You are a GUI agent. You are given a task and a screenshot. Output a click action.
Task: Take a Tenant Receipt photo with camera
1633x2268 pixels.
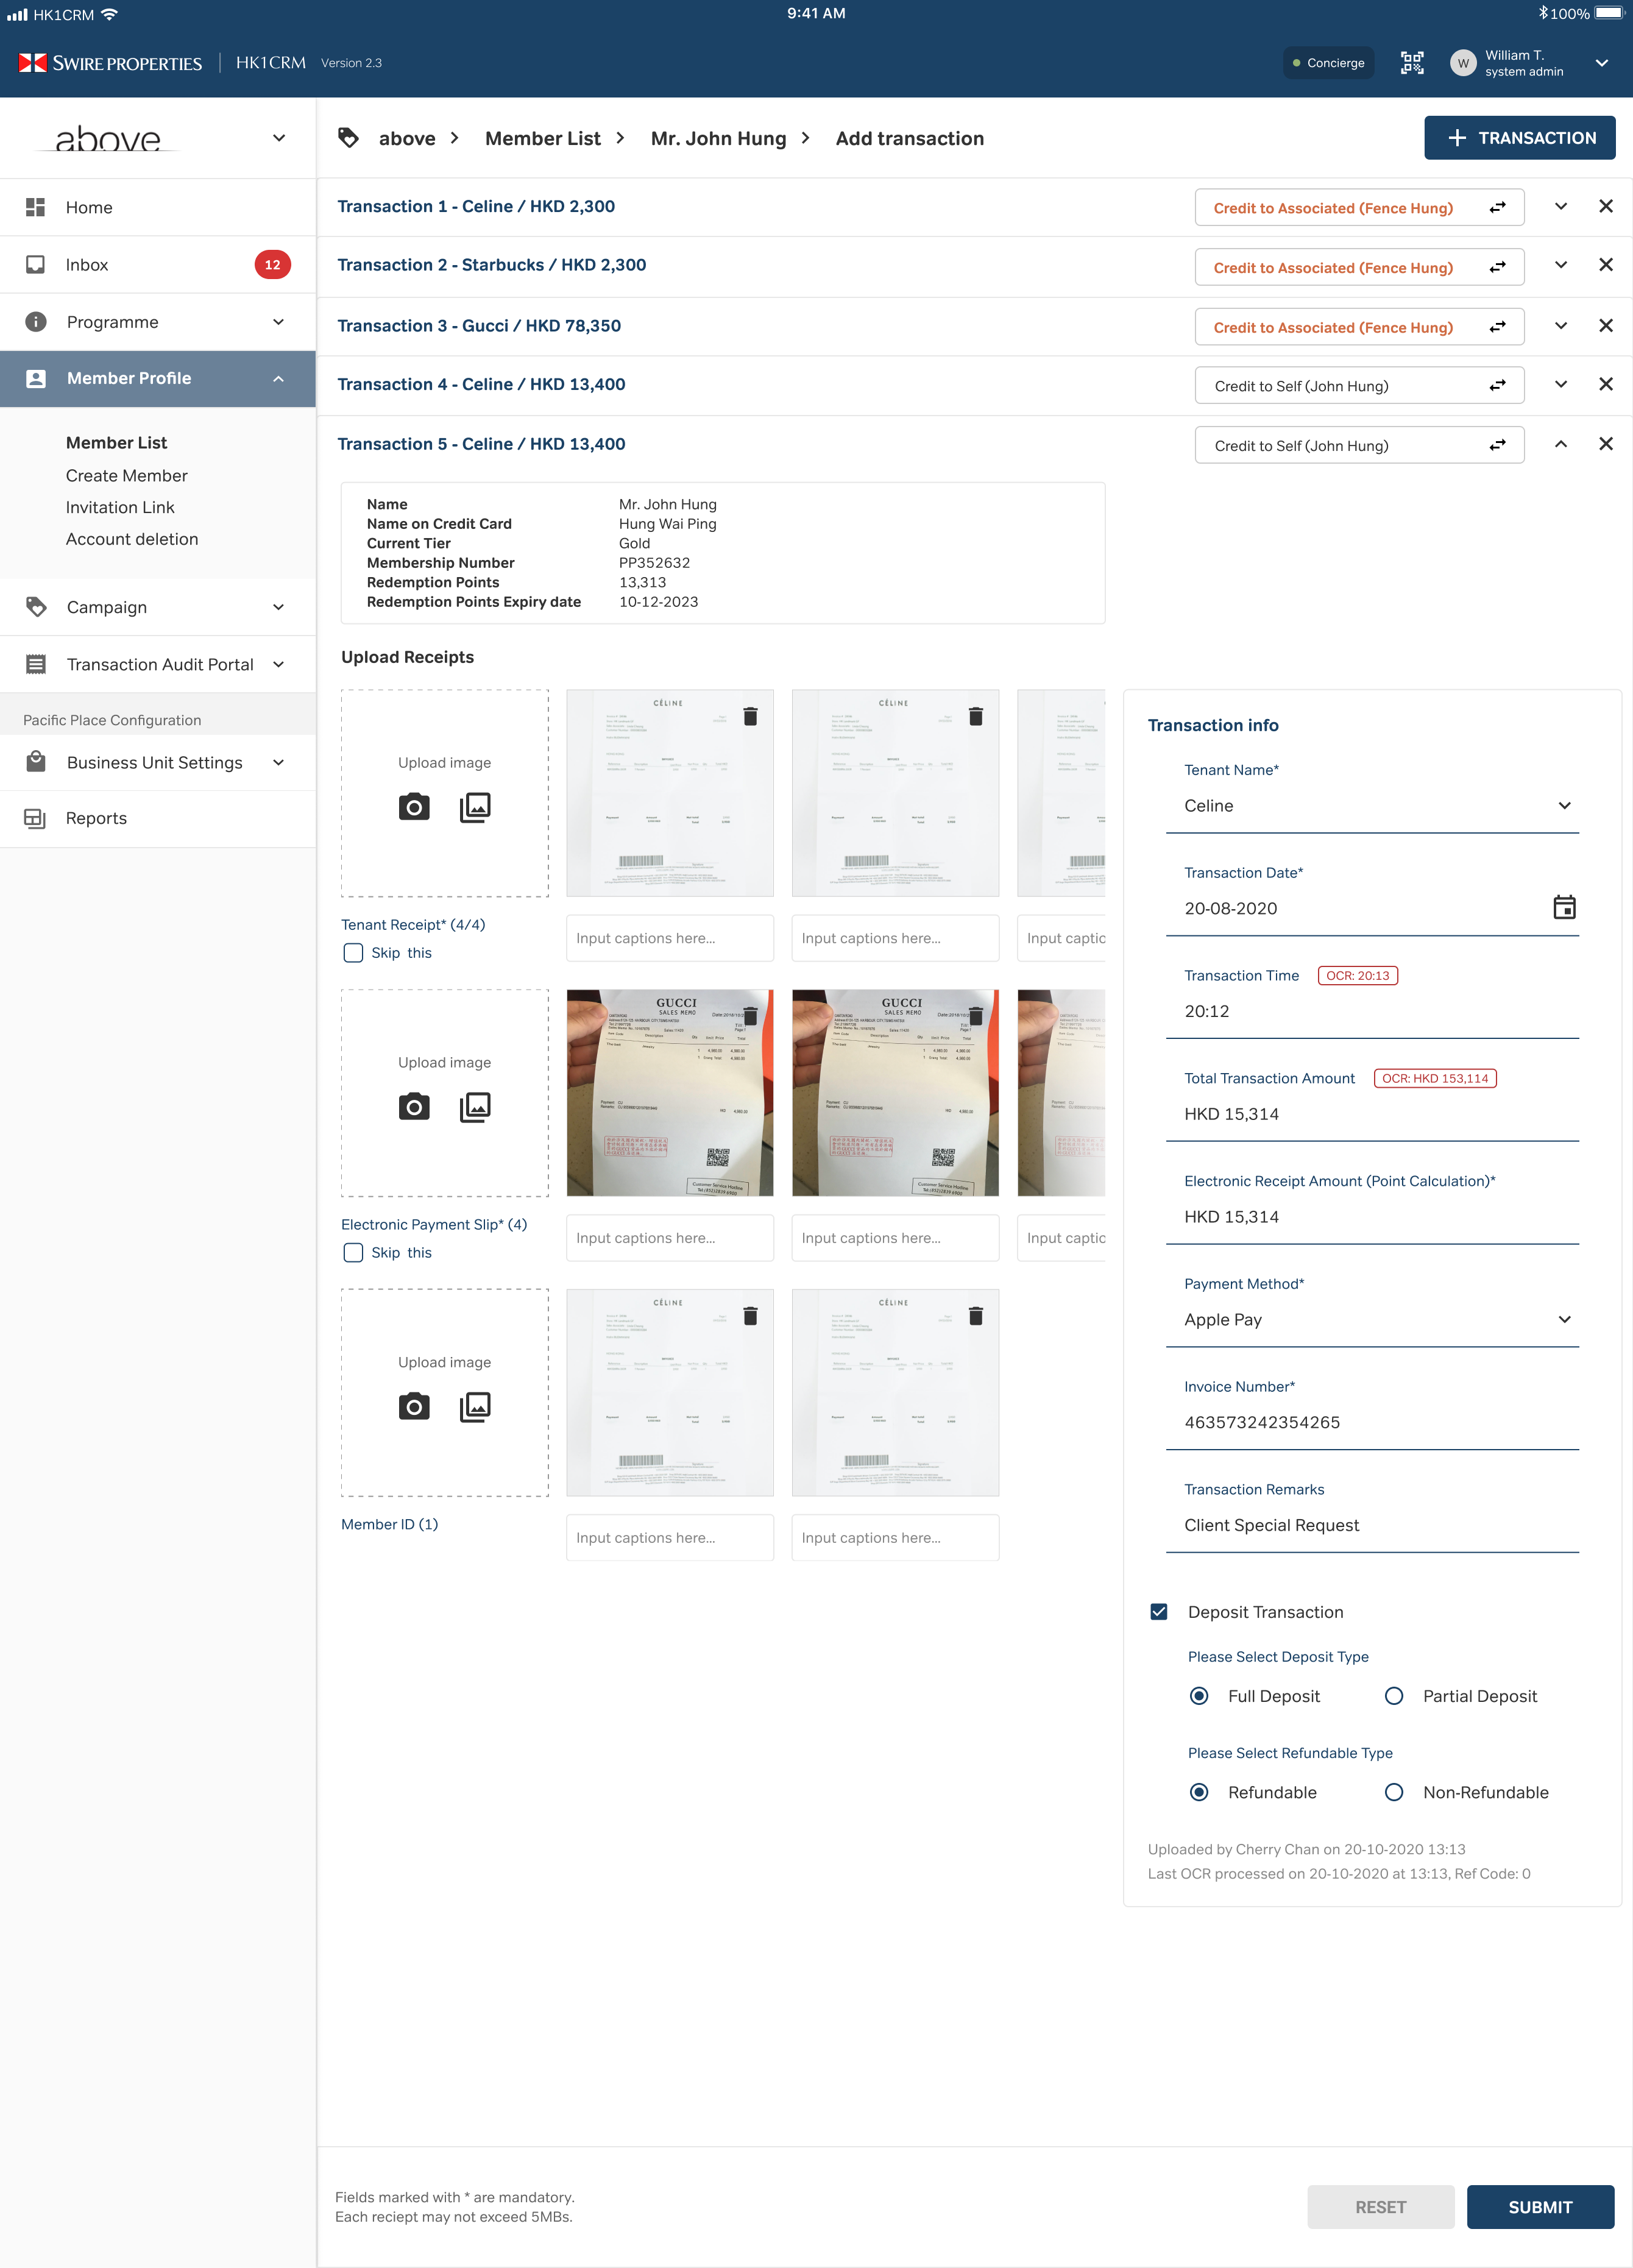pyautogui.click(x=414, y=807)
